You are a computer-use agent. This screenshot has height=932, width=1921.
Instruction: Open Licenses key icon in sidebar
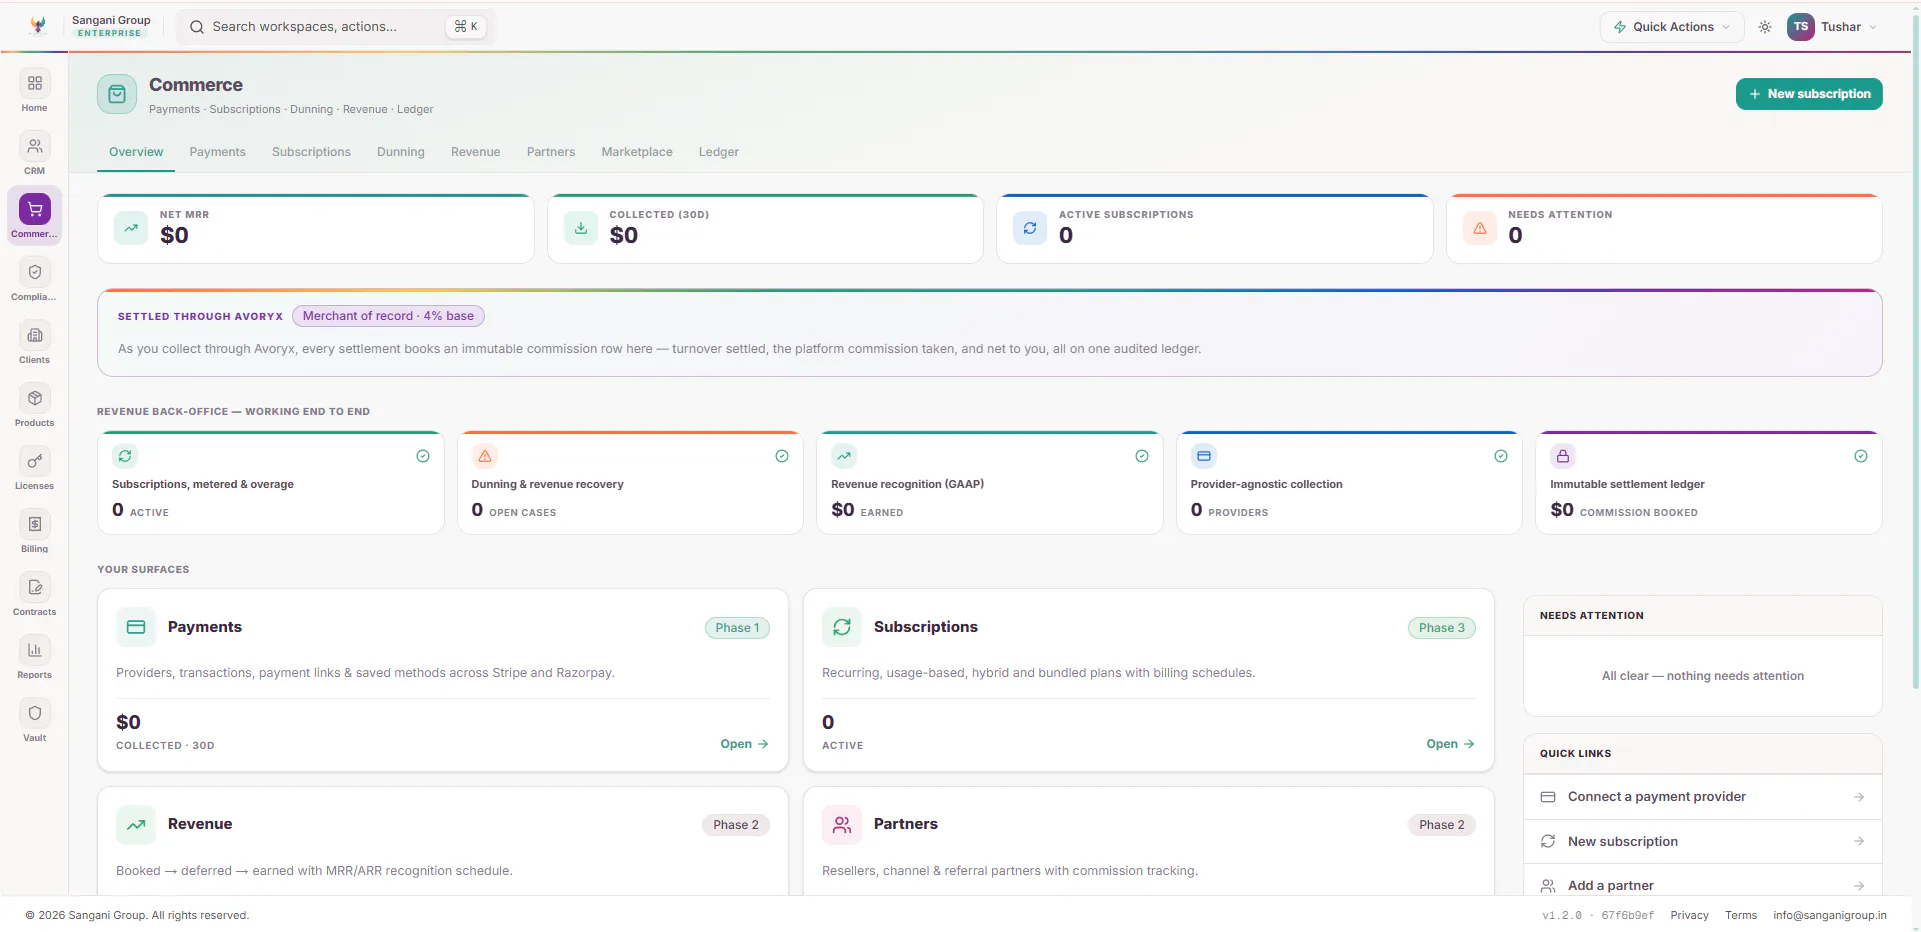click(x=35, y=461)
